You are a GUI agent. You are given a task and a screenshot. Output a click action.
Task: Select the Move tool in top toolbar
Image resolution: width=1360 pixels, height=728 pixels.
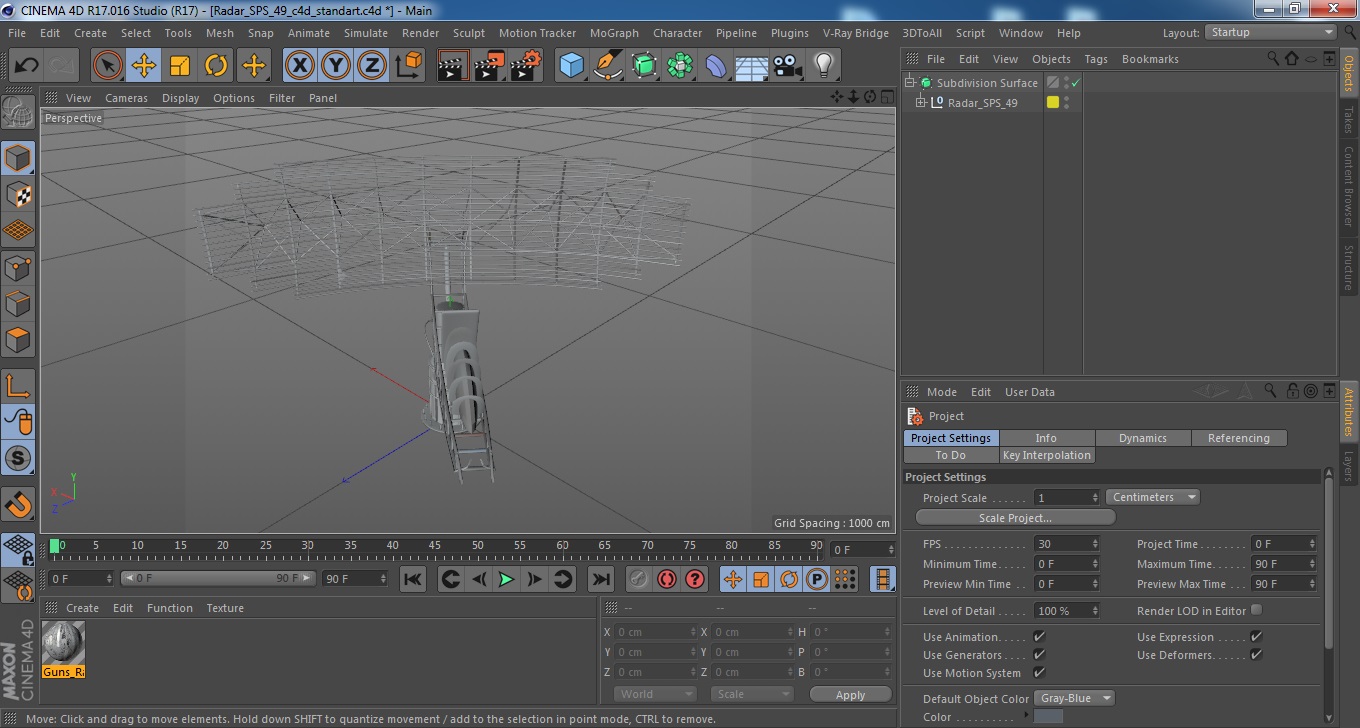(x=143, y=66)
